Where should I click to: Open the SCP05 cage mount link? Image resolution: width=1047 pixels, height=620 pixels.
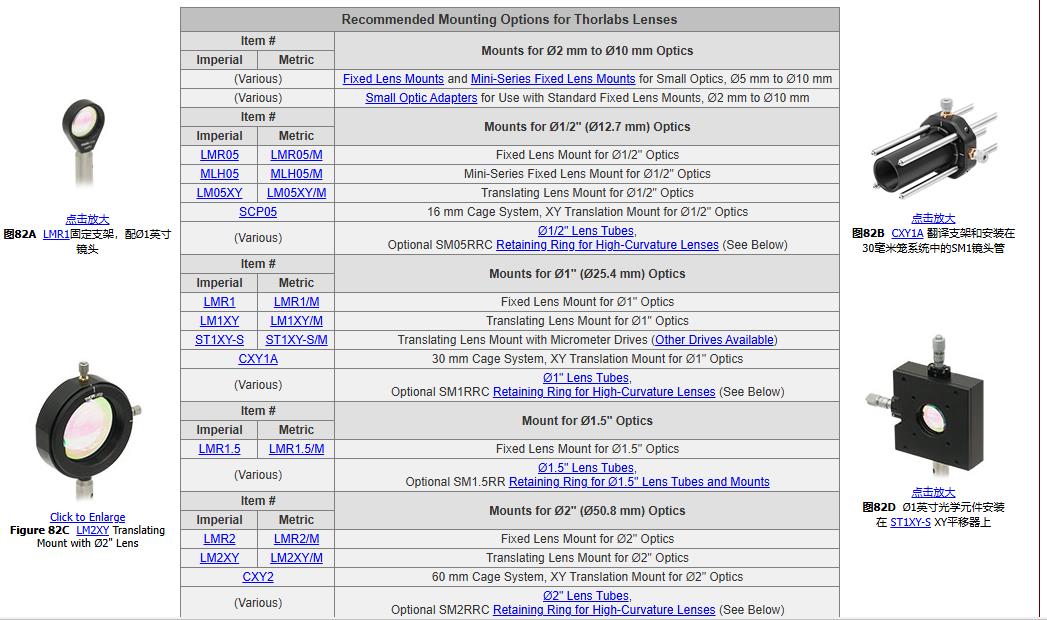point(258,212)
